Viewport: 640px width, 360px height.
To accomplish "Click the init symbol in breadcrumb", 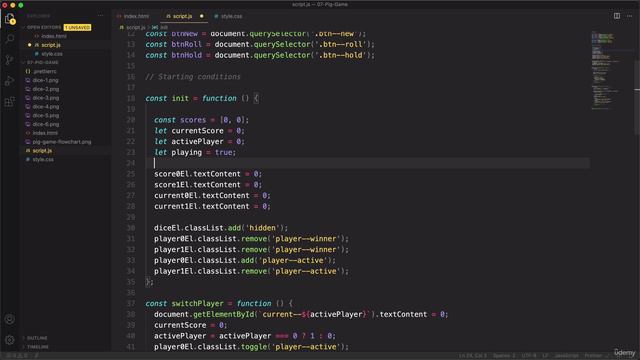I will pos(164,27).
